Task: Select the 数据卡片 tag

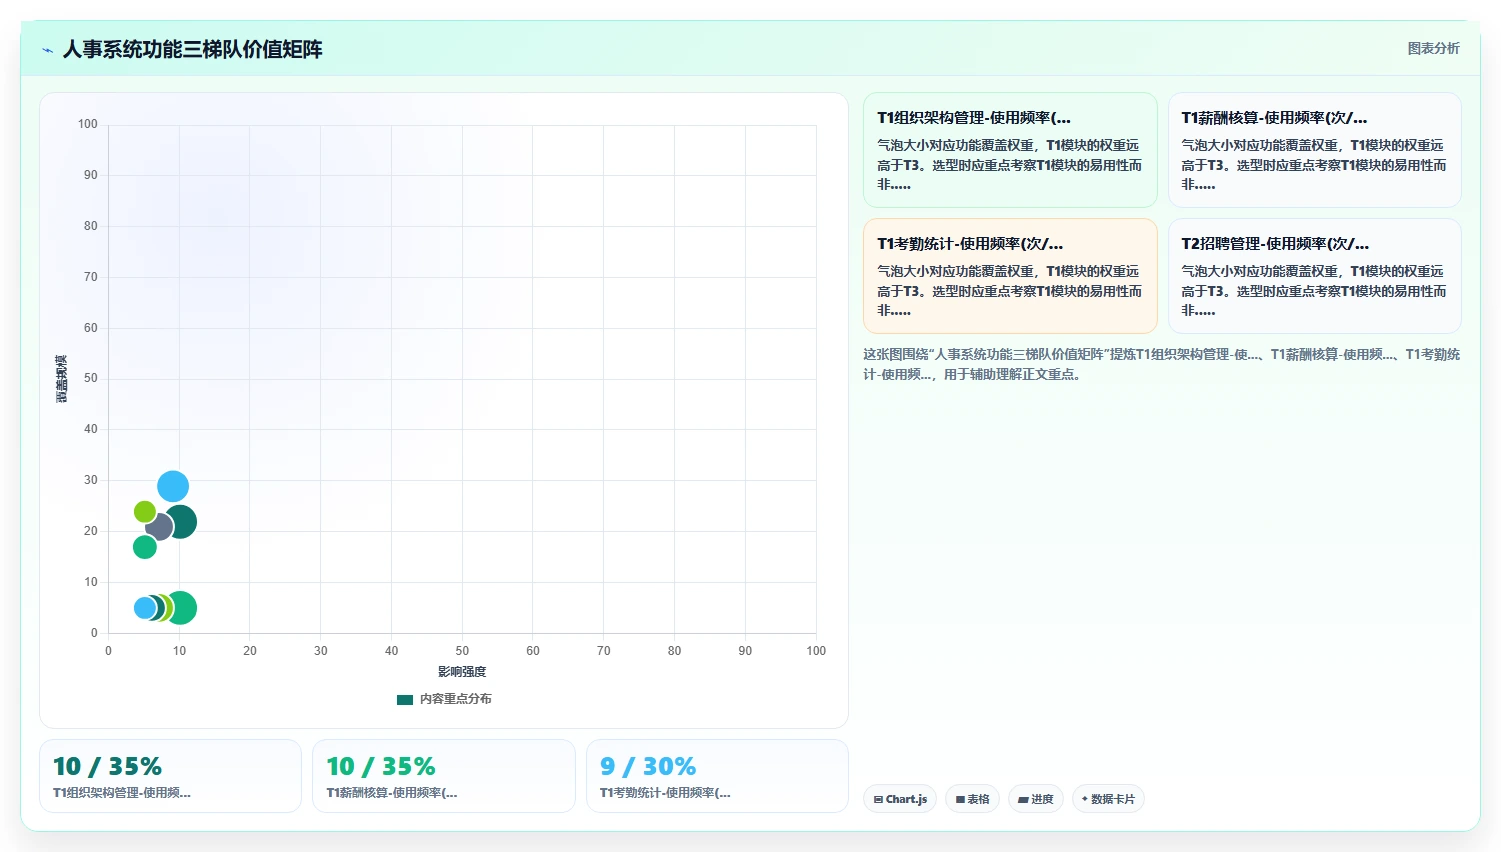Action: coord(1108,799)
